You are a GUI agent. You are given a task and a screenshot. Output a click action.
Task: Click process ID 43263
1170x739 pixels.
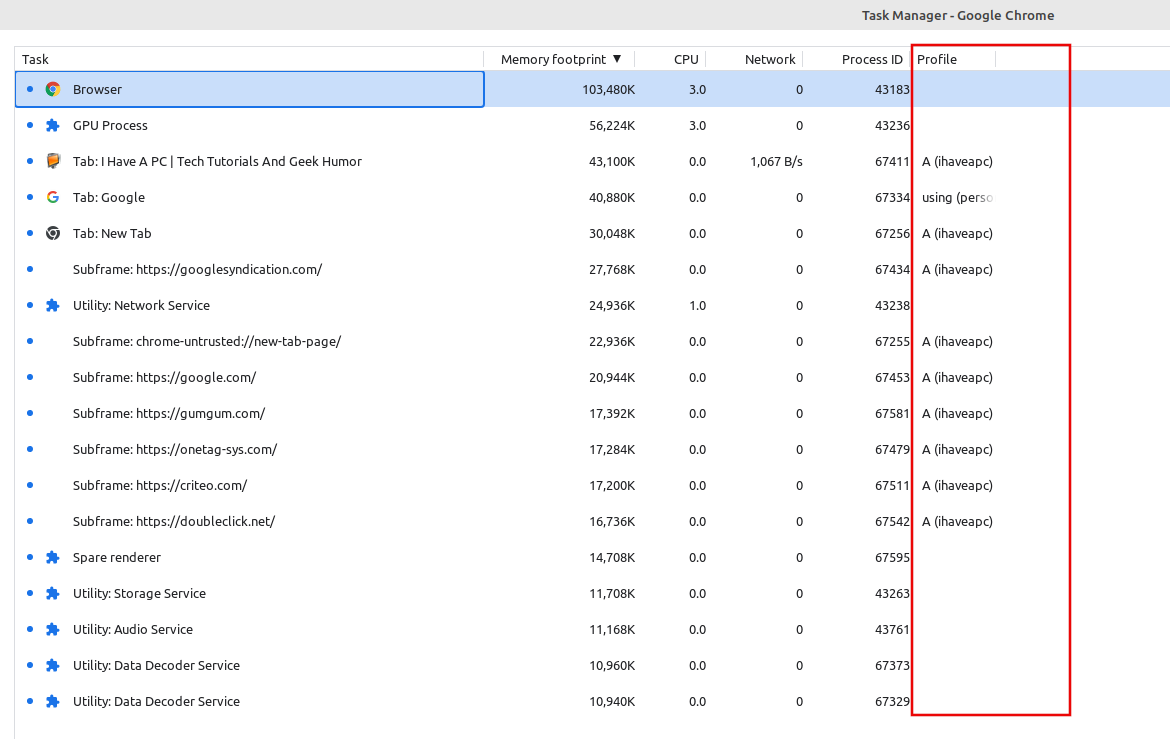[x=892, y=593]
